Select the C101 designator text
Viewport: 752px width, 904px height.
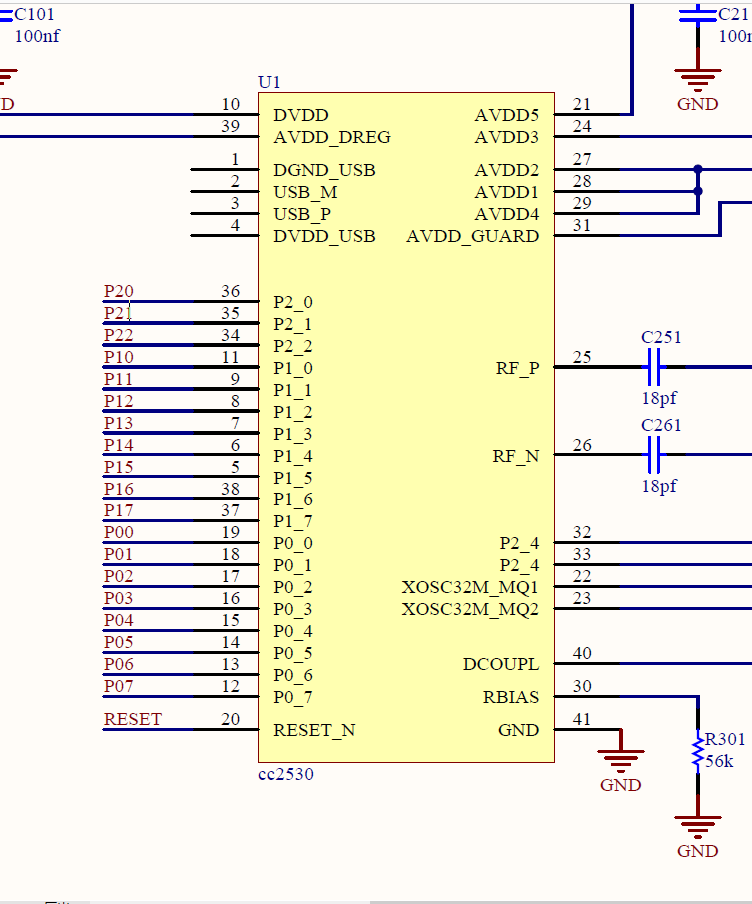tap(35, 14)
